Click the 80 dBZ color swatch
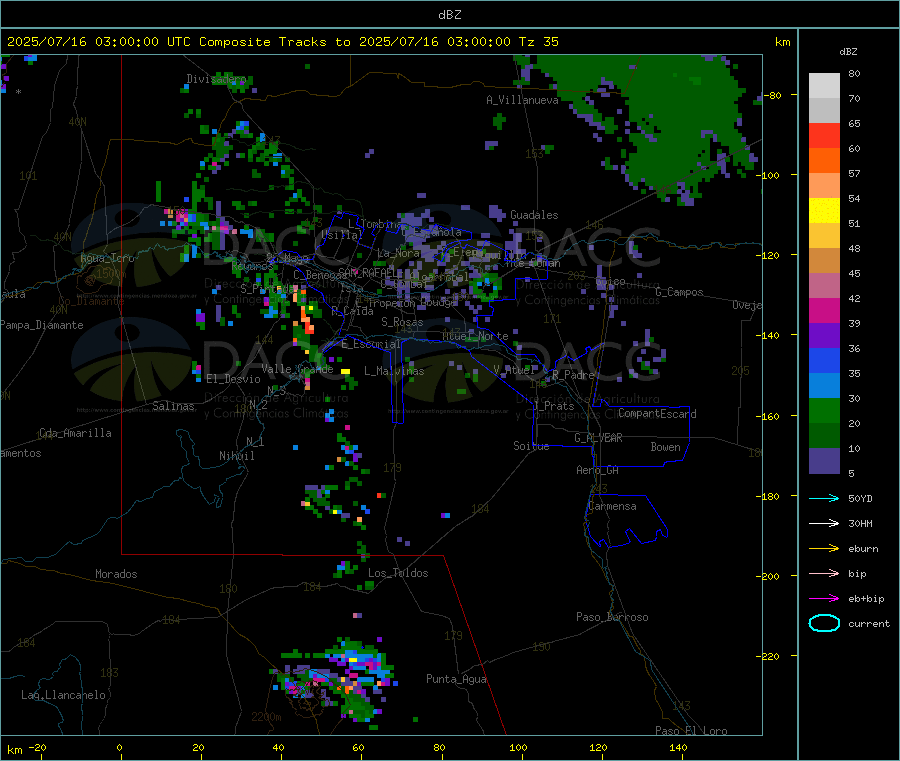900x761 pixels. [824, 86]
